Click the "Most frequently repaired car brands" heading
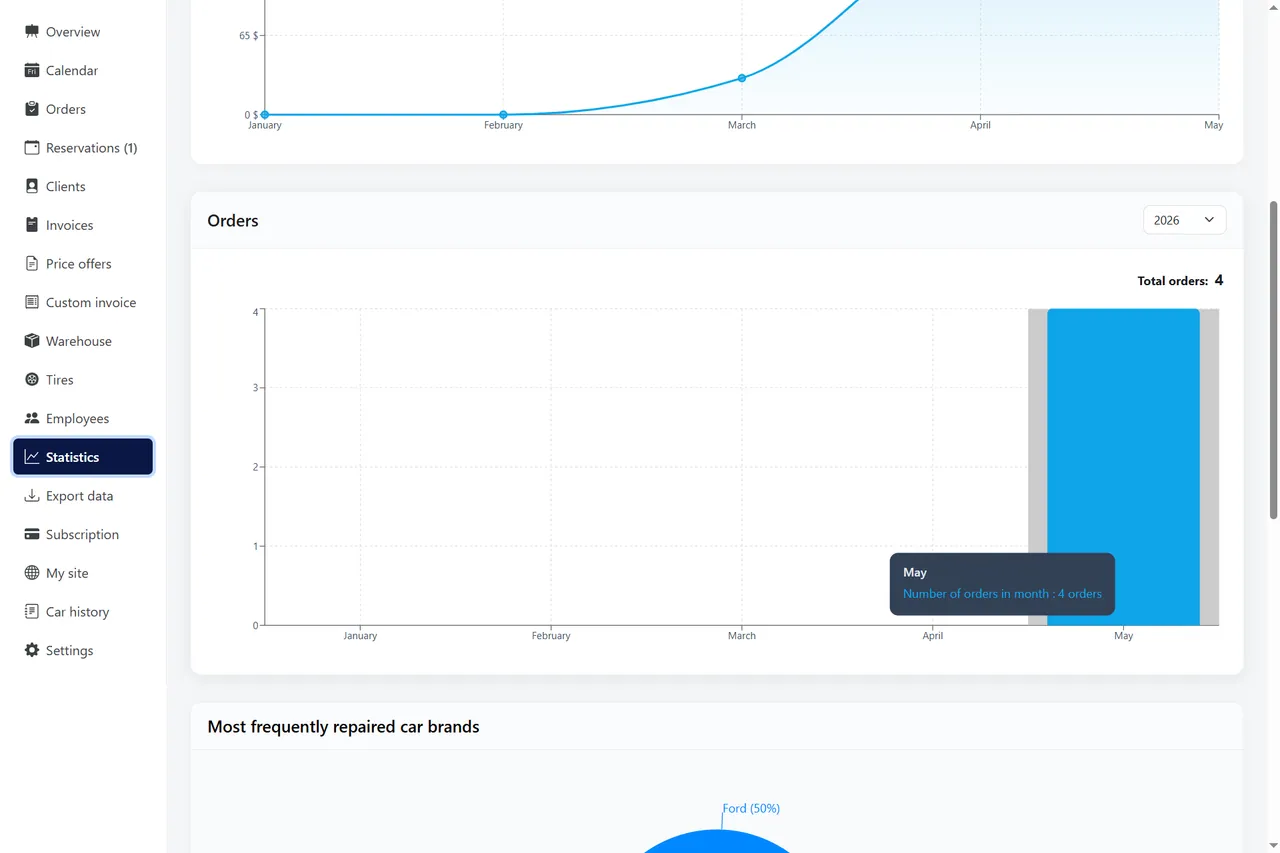The image size is (1280, 853). (343, 727)
